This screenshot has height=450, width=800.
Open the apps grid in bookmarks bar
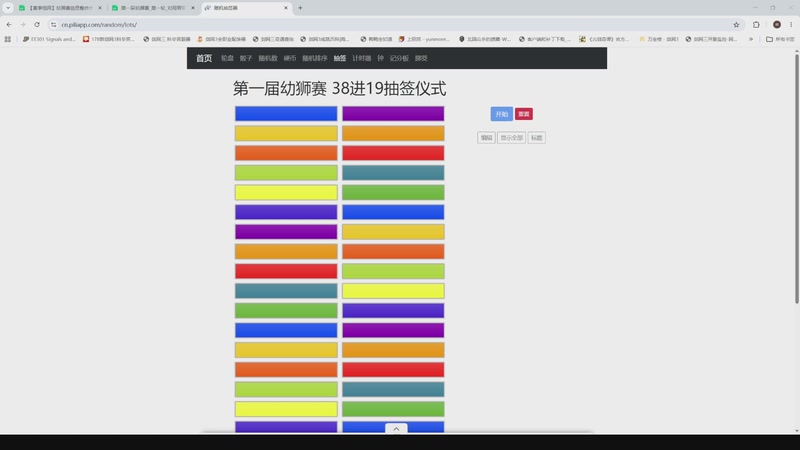pos(8,39)
